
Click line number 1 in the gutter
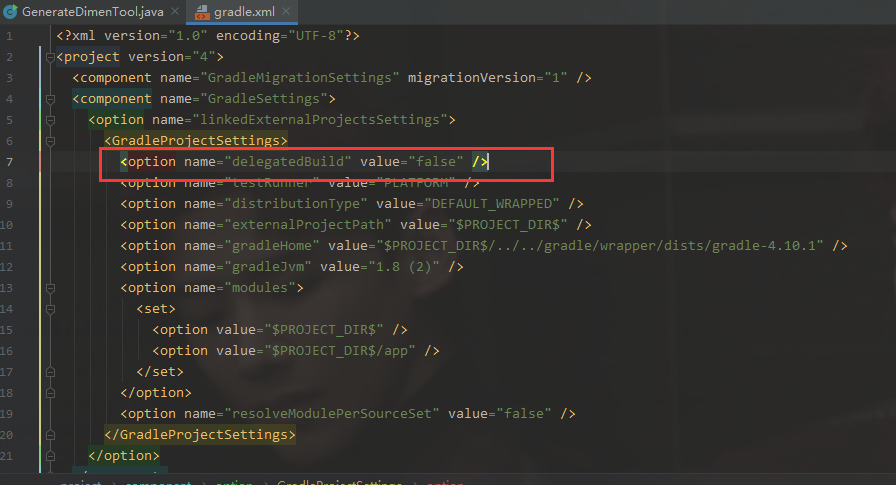click(x=9, y=36)
